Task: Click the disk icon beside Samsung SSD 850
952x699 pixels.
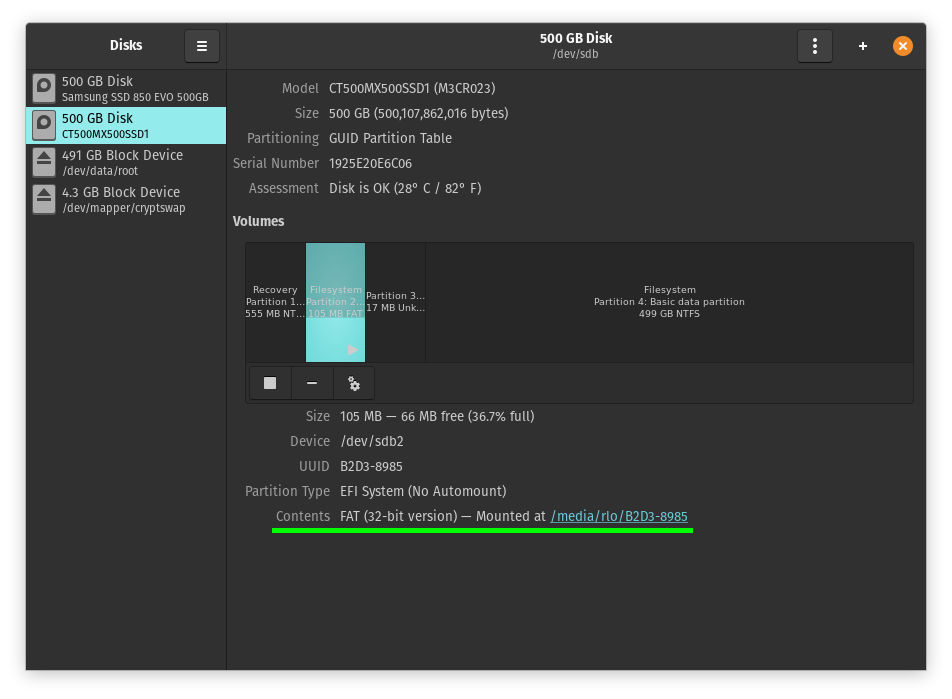Action: [x=43, y=88]
